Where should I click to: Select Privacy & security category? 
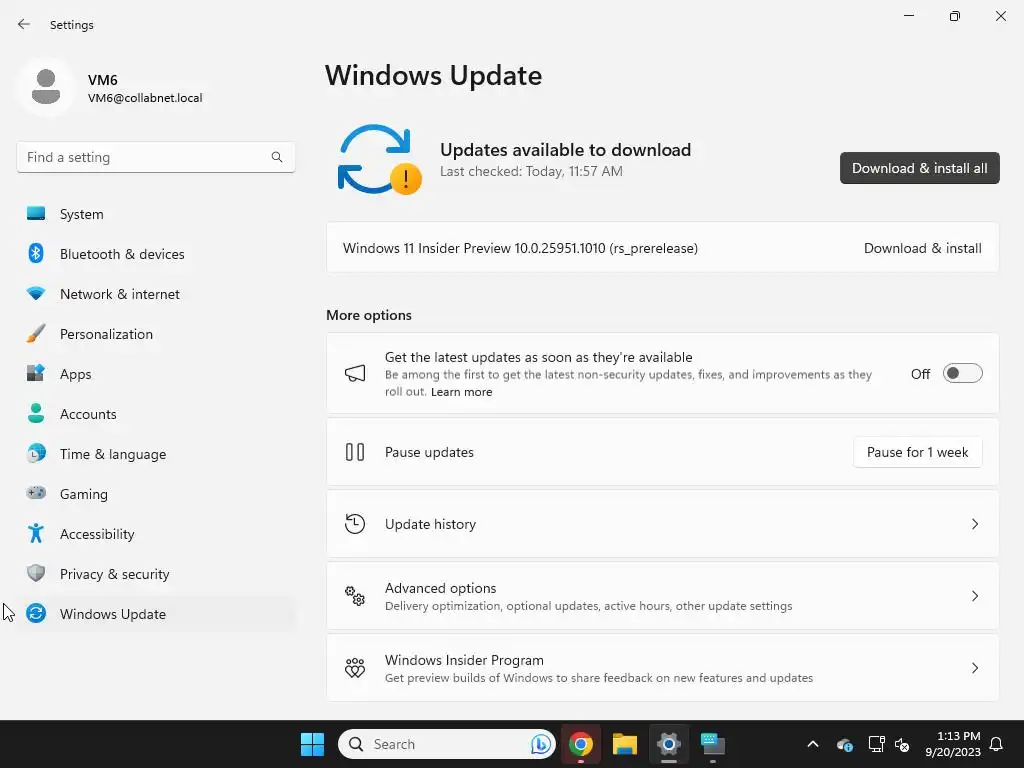click(114, 574)
